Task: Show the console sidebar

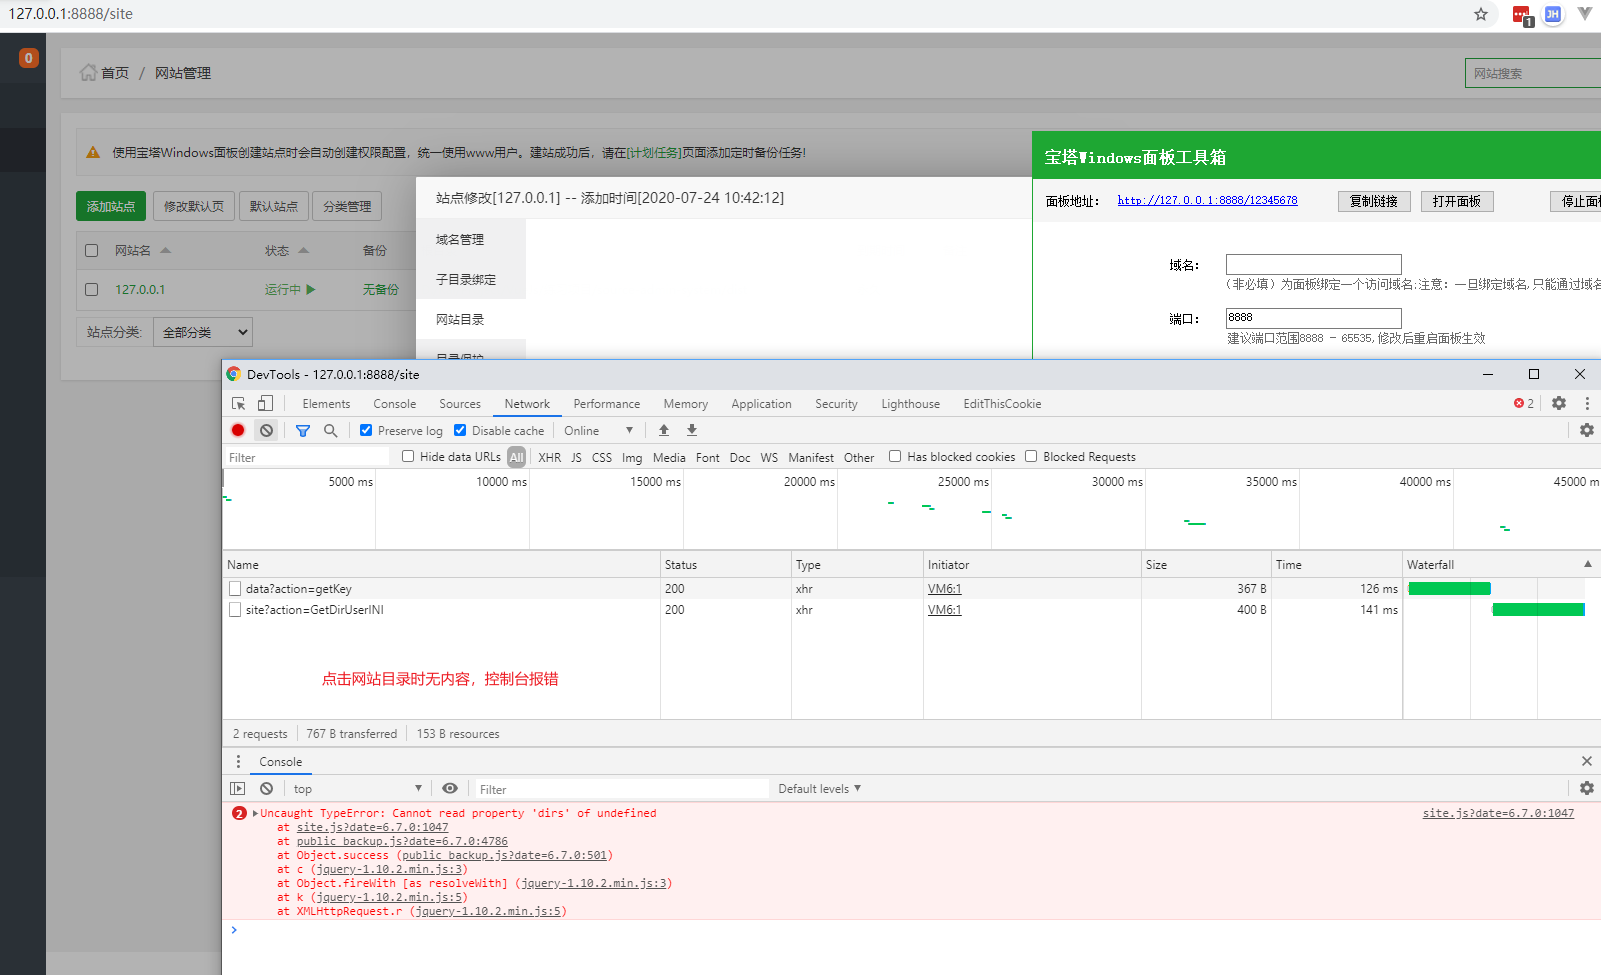Action: click(238, 788)
